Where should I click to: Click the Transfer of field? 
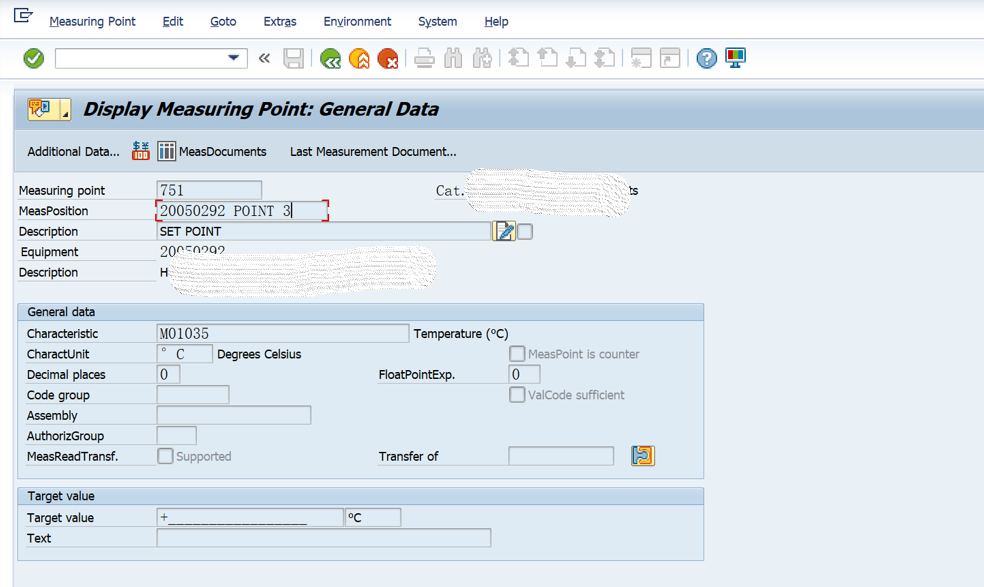click(x=561, y=456)
